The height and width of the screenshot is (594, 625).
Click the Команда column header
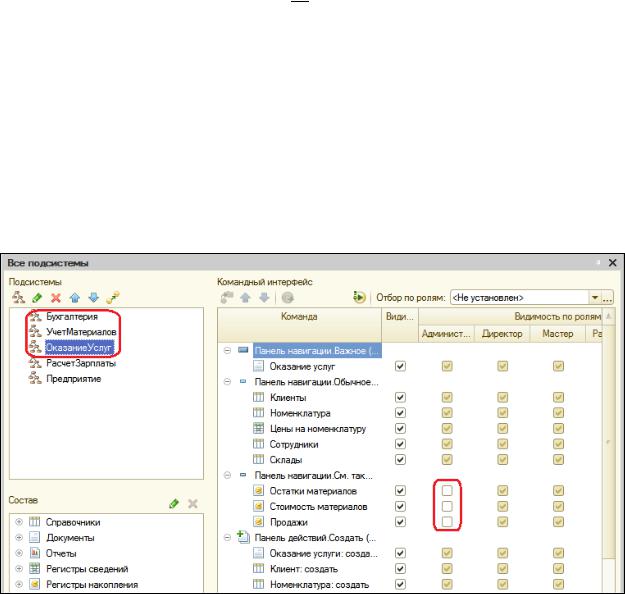(299, 325)
